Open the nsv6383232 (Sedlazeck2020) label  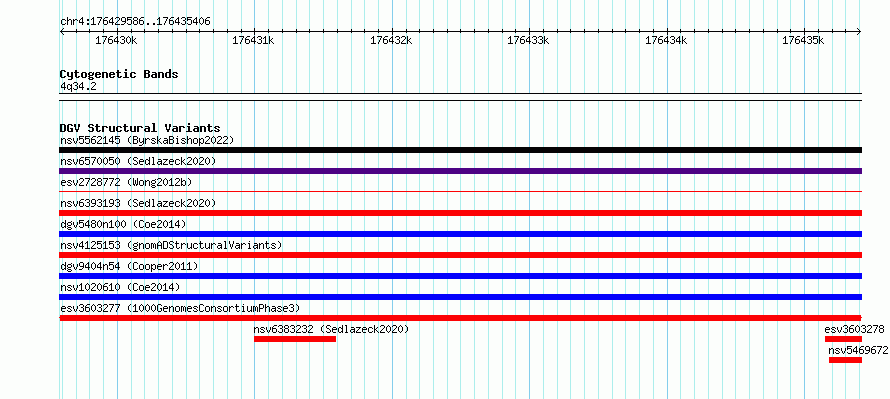click(331, 329)
